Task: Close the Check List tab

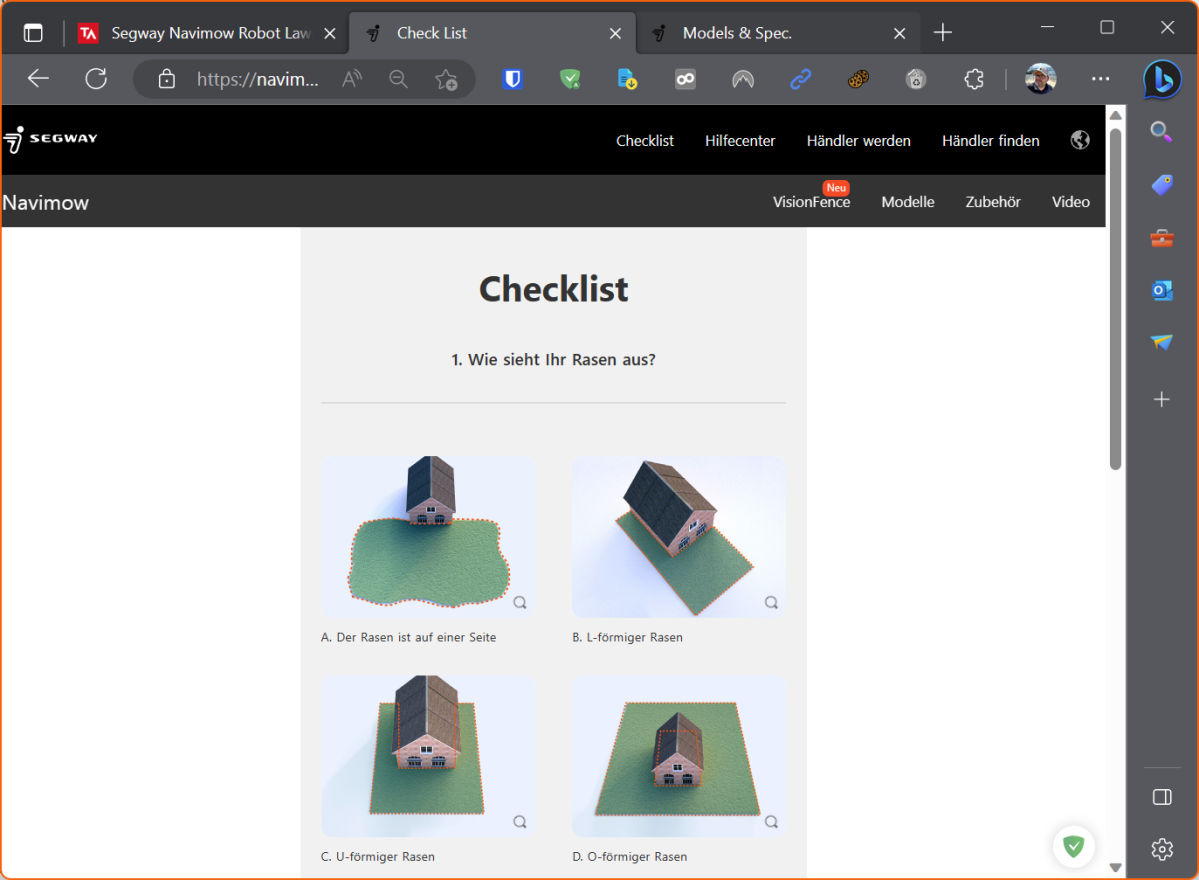Action: tap(616, 33)
